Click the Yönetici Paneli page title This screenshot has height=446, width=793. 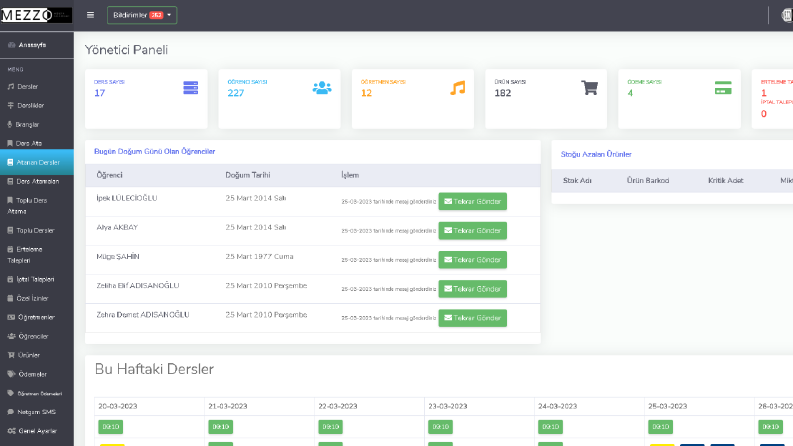pyautogui.click(x=126, y=50)
